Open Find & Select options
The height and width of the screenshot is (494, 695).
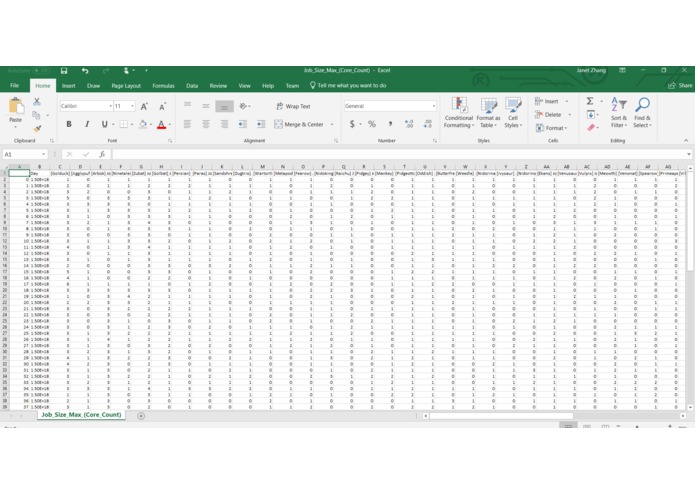642,113
